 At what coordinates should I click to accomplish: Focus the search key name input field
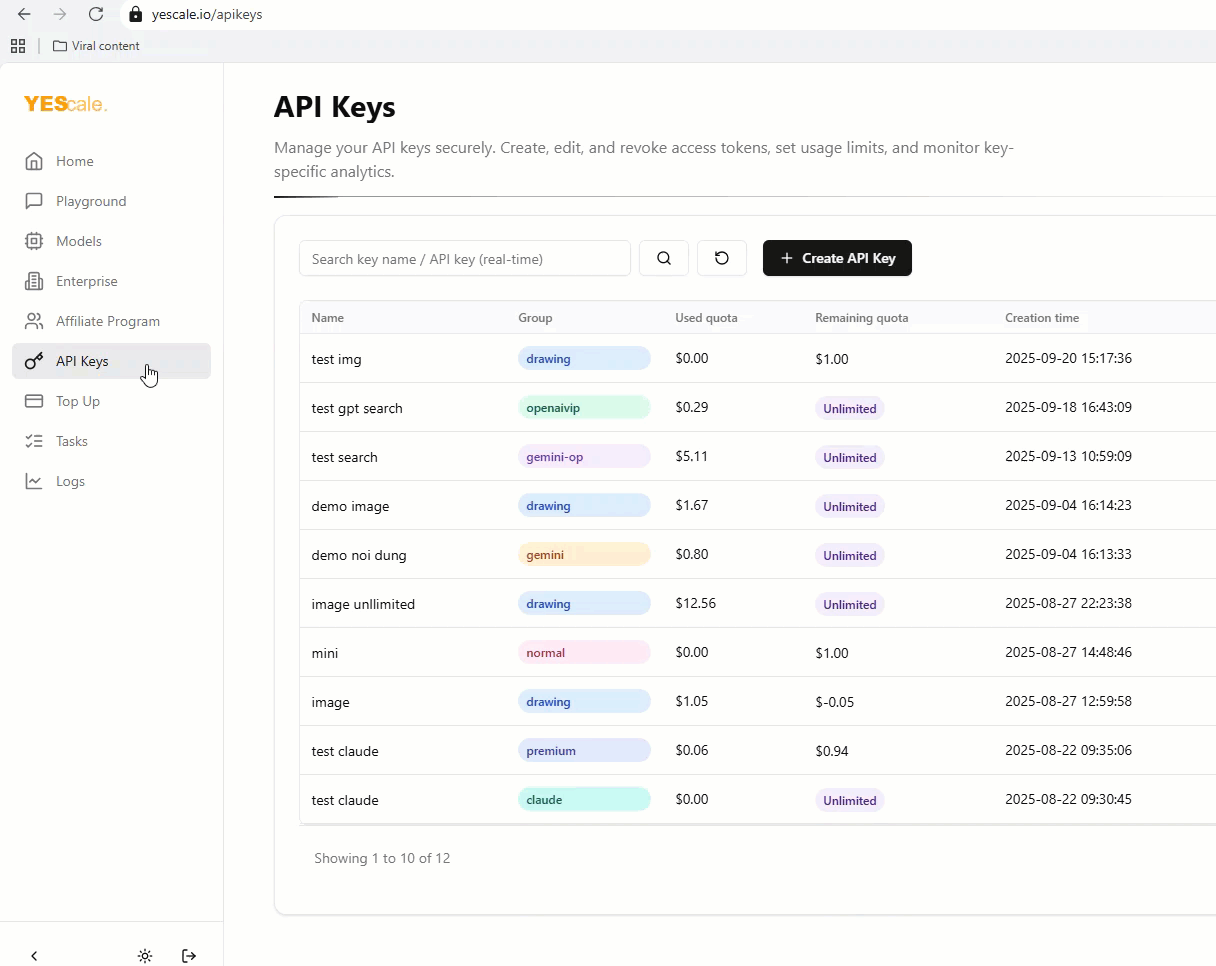465,258
